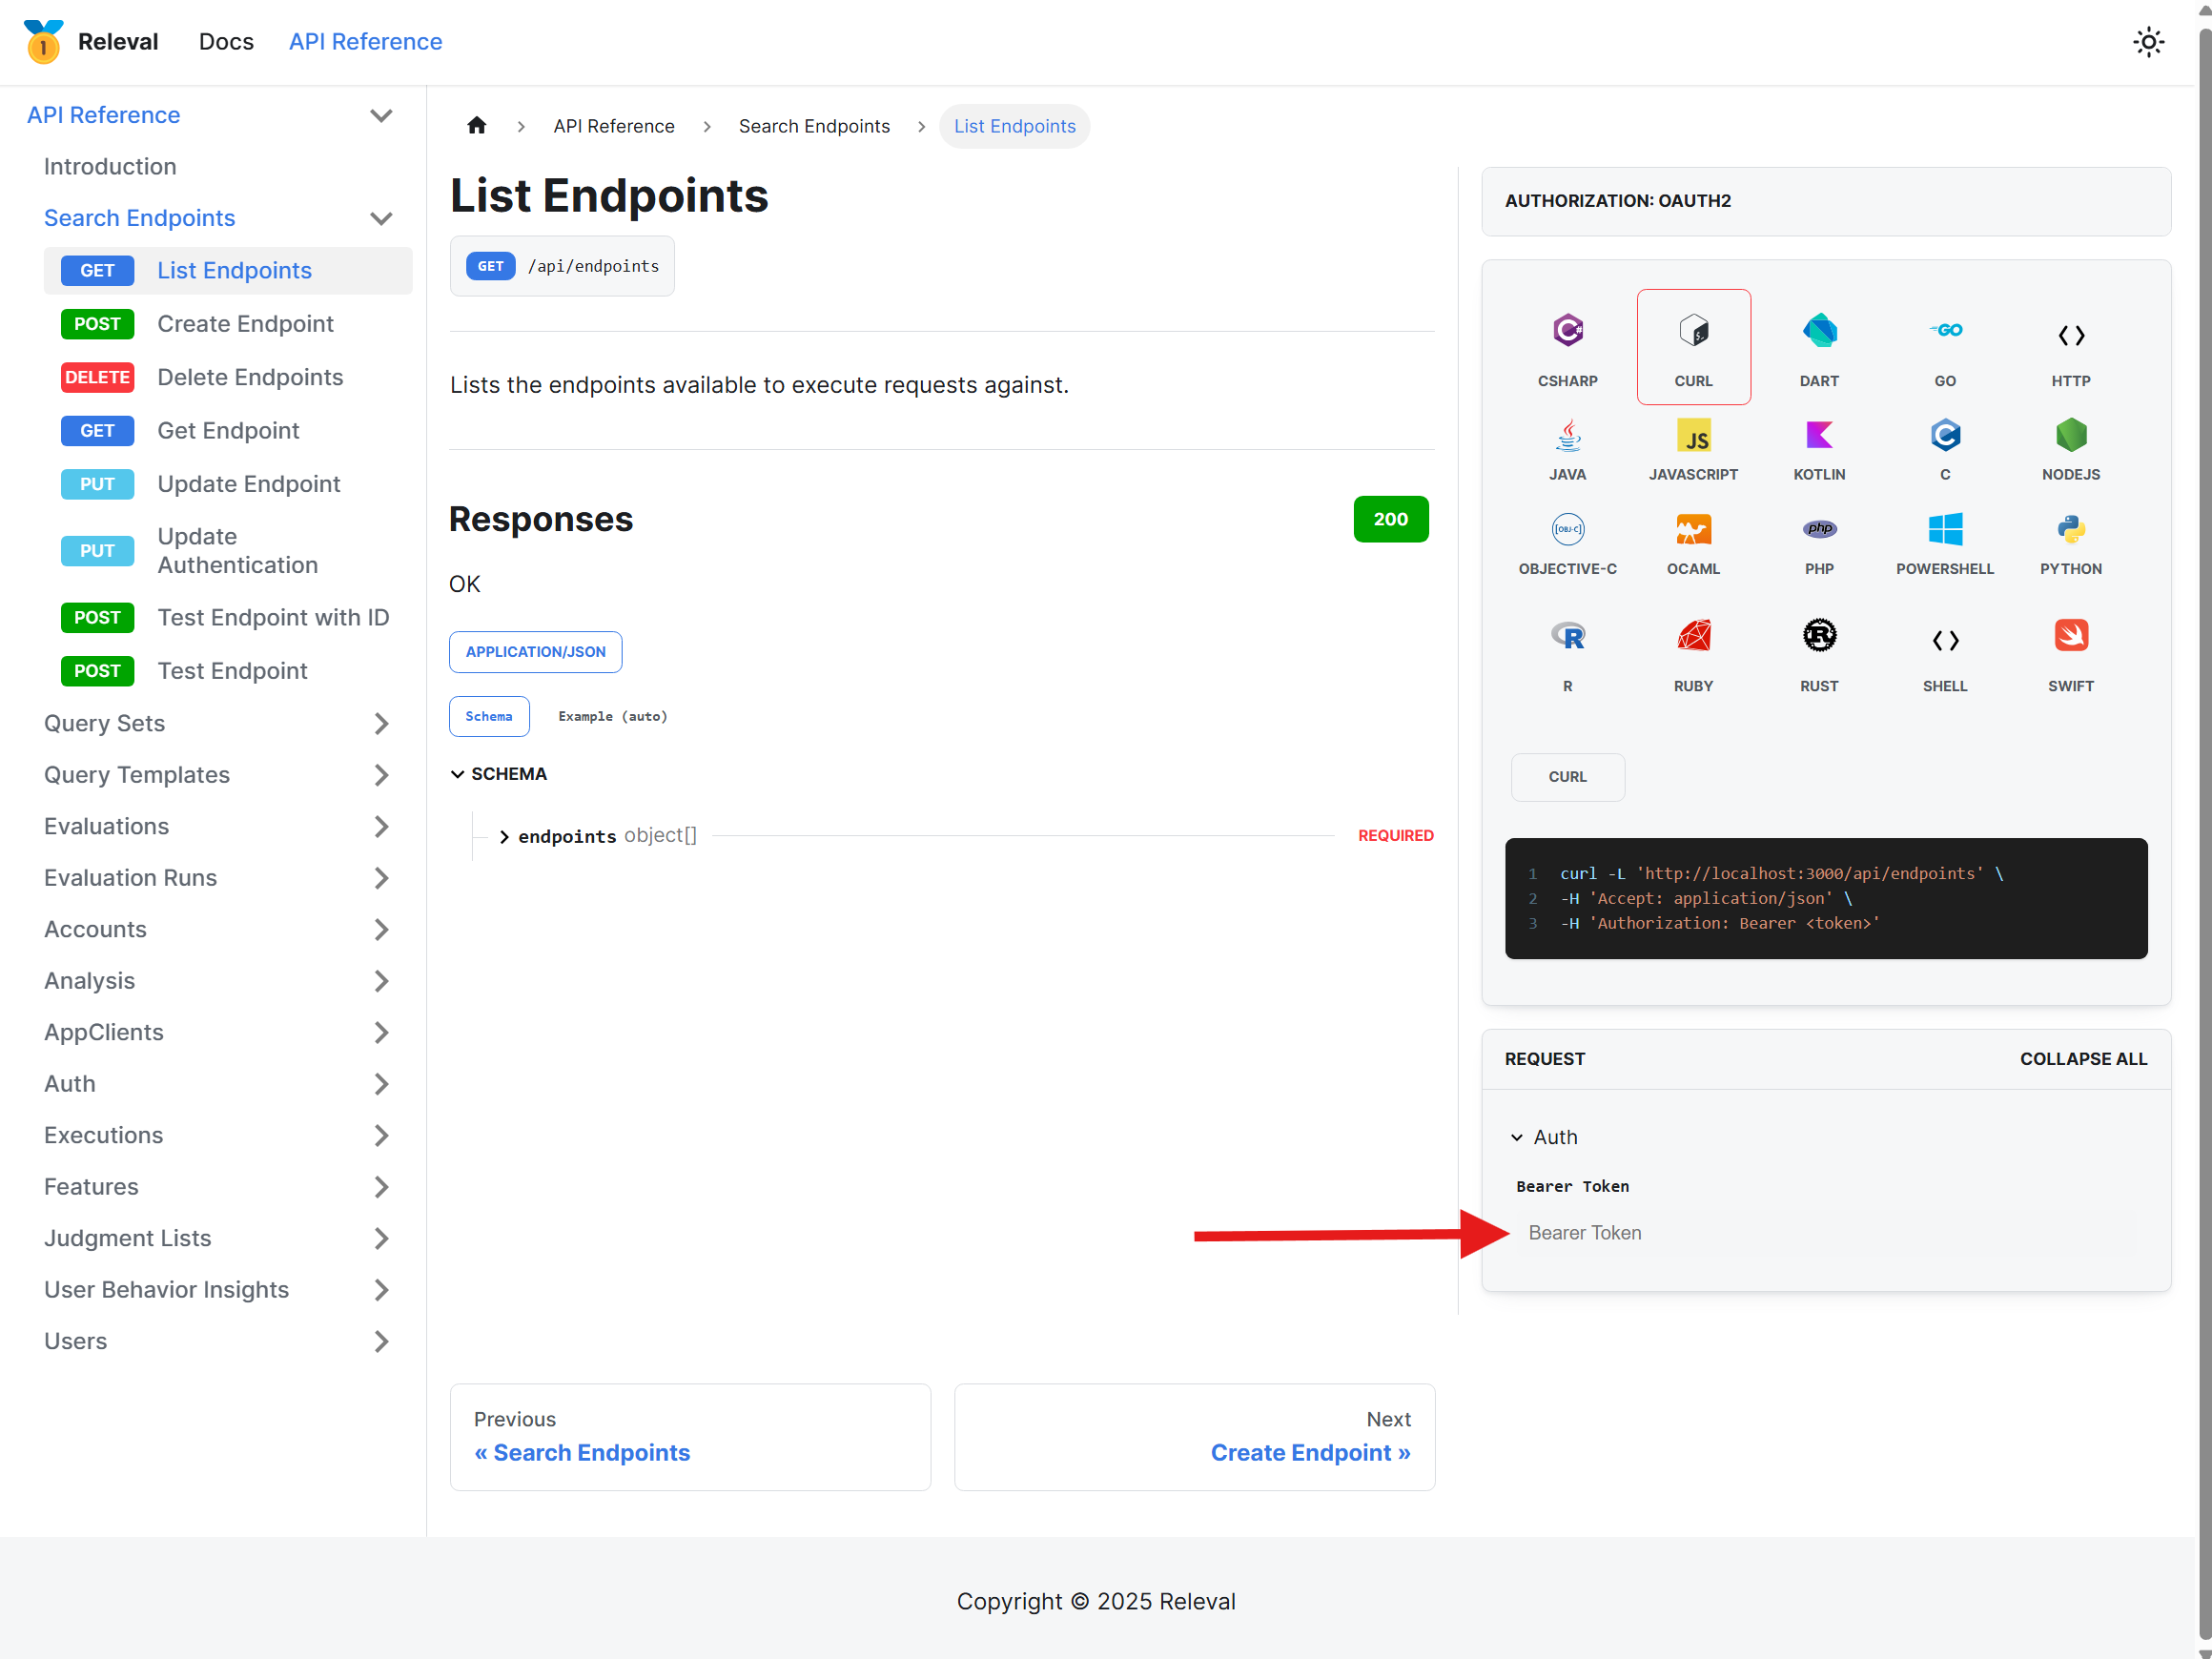2212x1659 pixels.
Task: Collapse the SCHEMA section
Action: pos(498,774)
